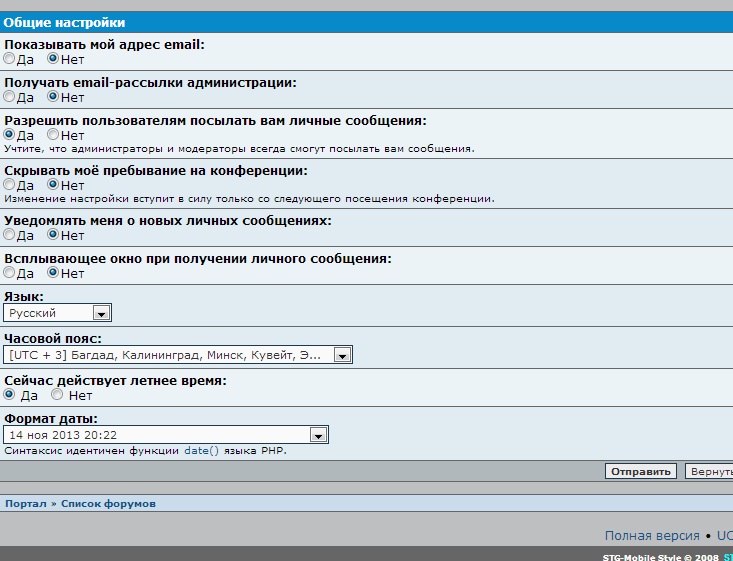Choose 'Нет' for new personal message notifications

tap(53, 235)
